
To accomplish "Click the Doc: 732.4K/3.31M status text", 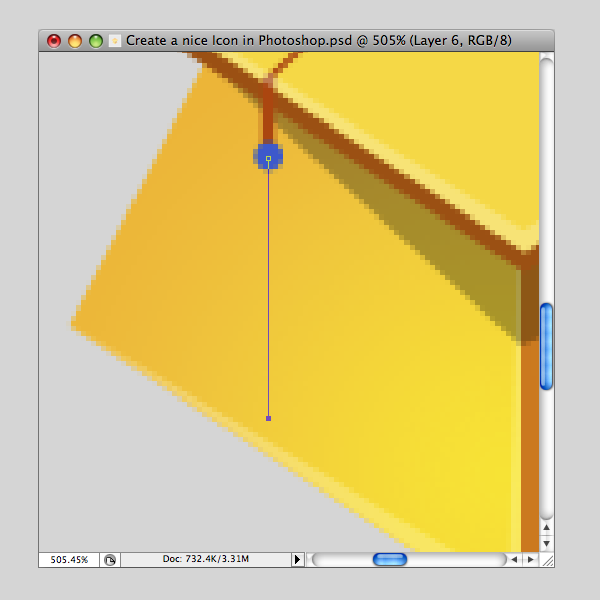I will (x=206, y=559).
